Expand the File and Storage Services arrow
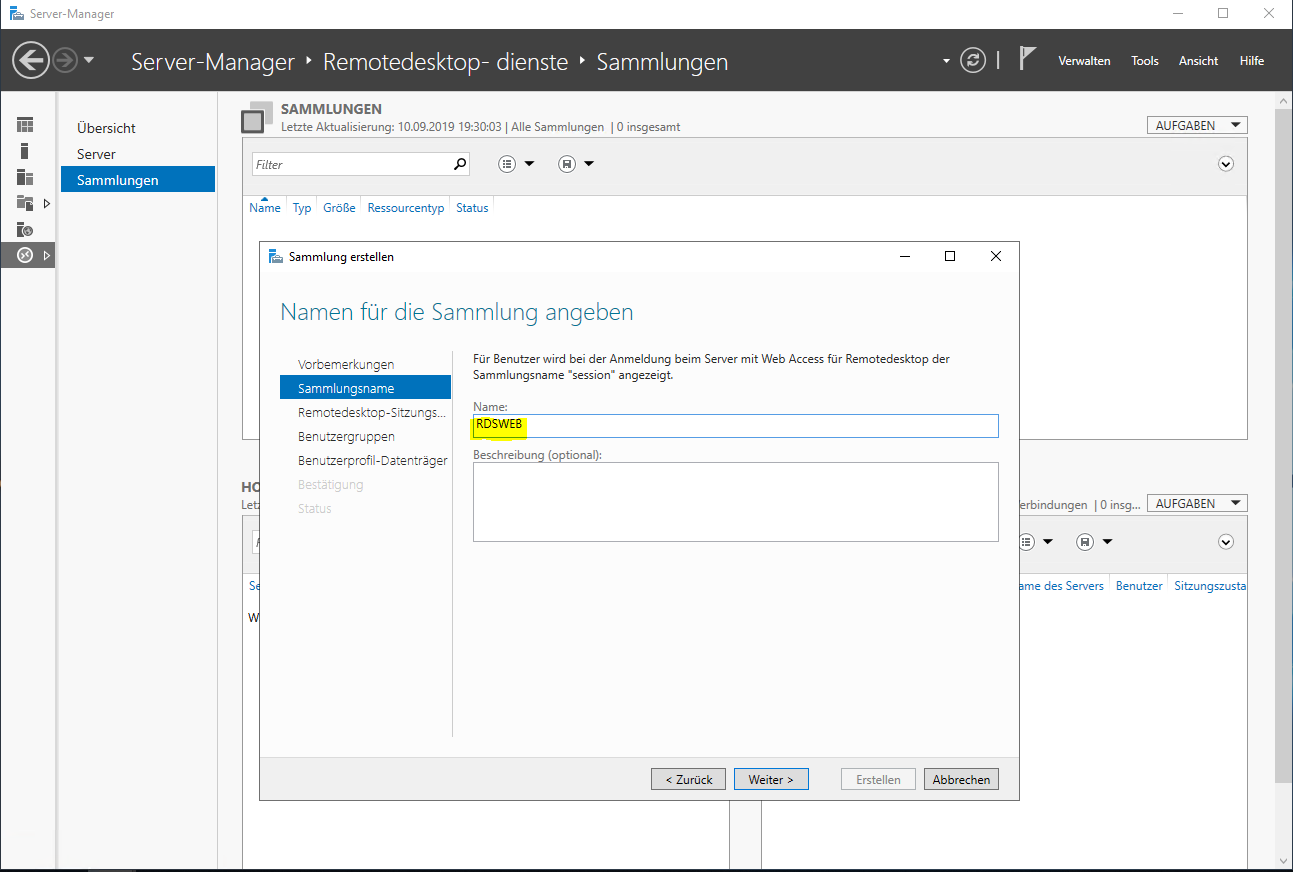The image size is (1293, 872). (47, 203)
